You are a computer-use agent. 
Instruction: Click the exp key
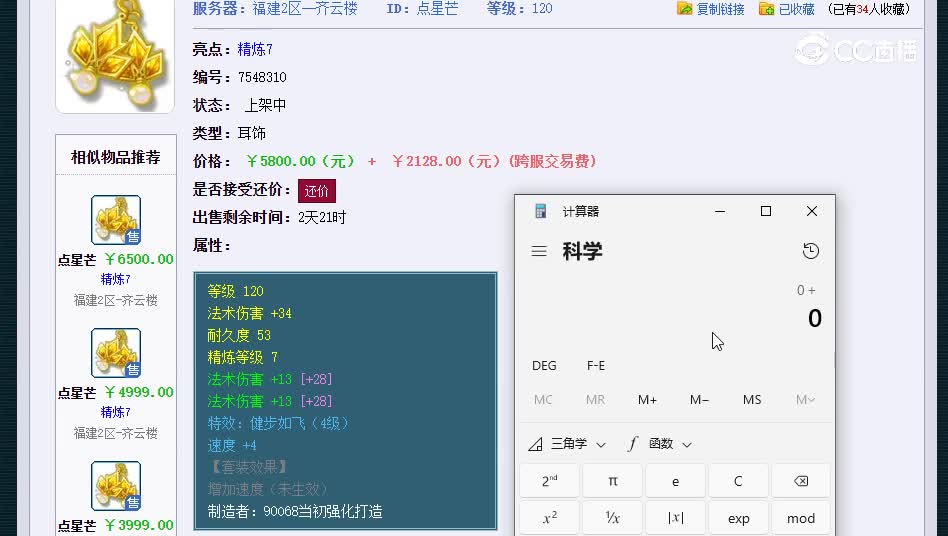(x=738, y=518)
